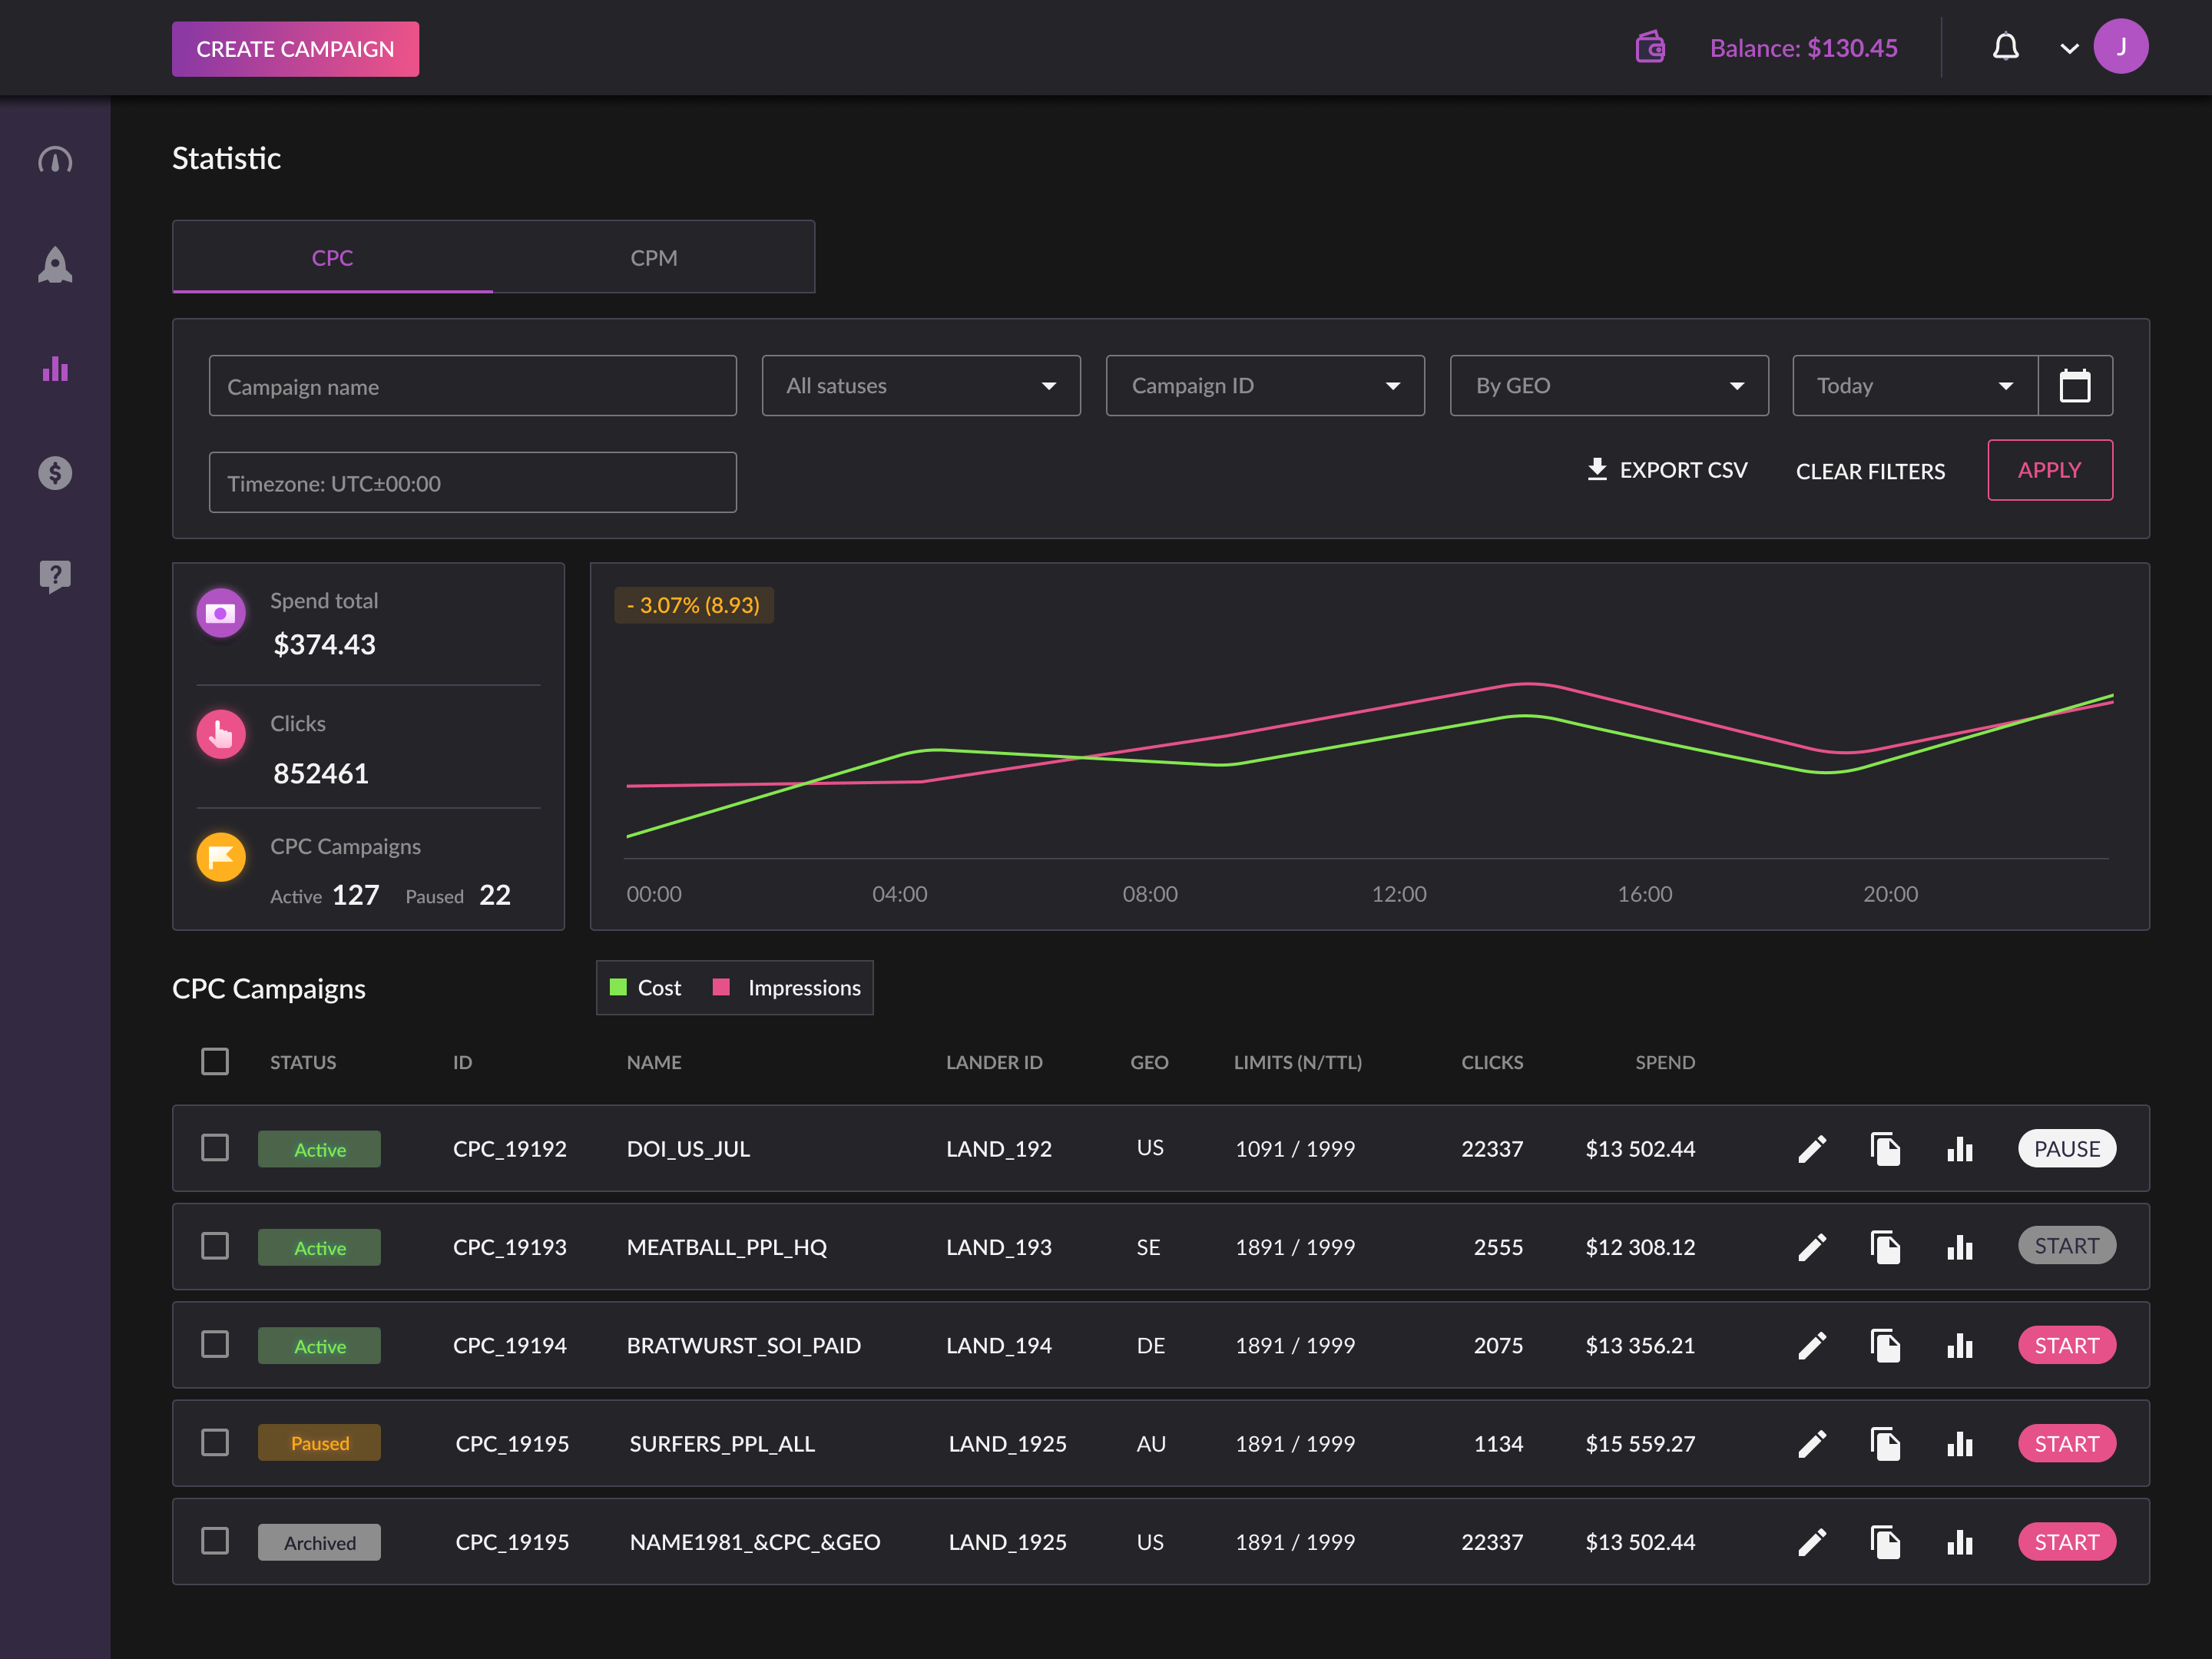Image resolution: width=2212 pixels, height=1659 pixels.
Task: Select the CPC tab
Action: (x=332, y=258)
